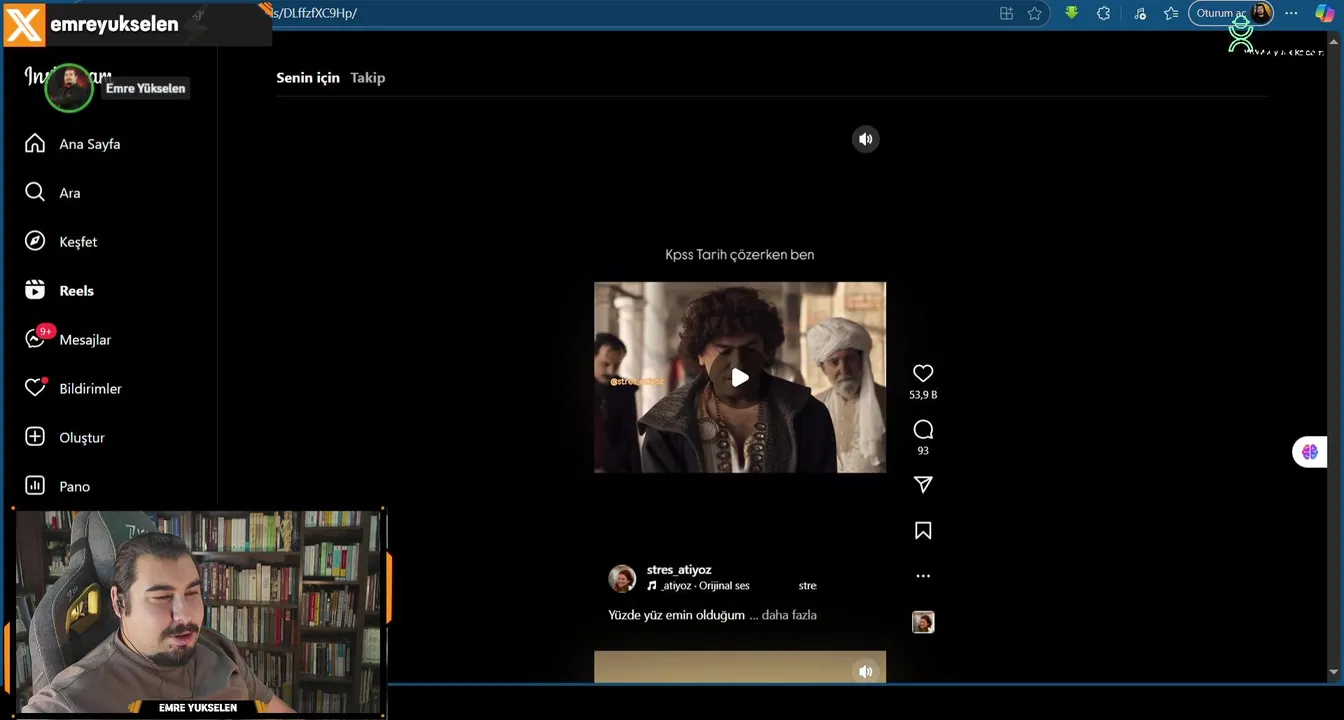Click the scrollbar up arrow
The height and width of the screenshot is (720, 1344).
(1334, 42)
